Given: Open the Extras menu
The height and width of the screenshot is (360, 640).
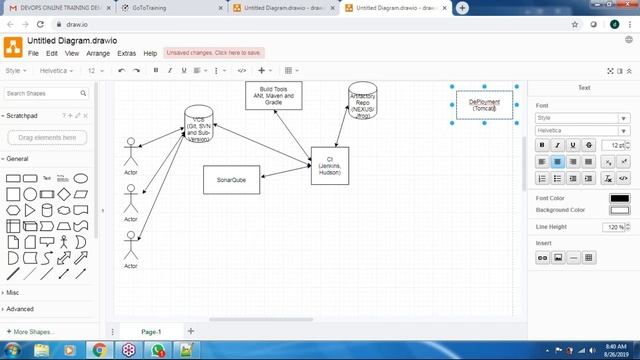Looking at the screenshot, I should coord(127,53).
